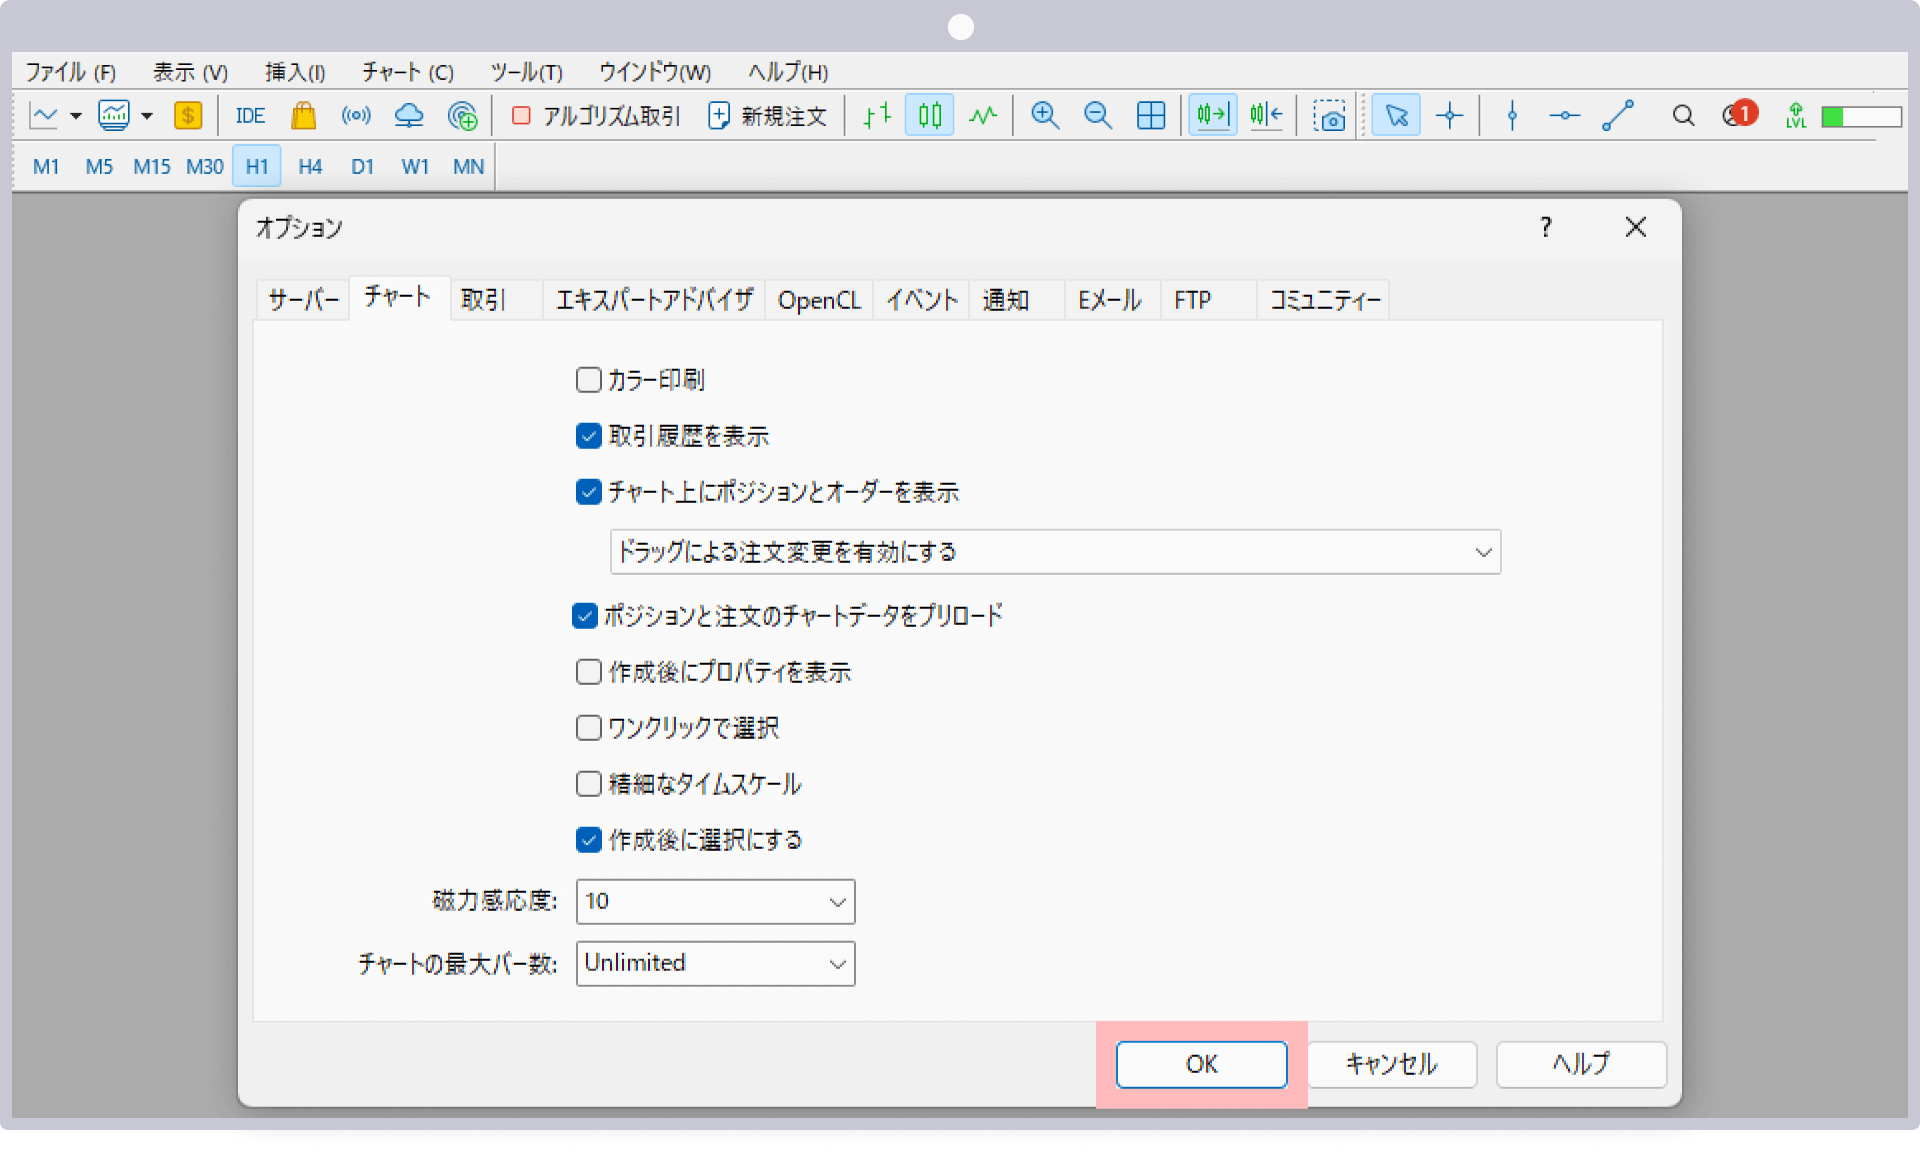Select the trendline drawing tool

coord(1618,116)
